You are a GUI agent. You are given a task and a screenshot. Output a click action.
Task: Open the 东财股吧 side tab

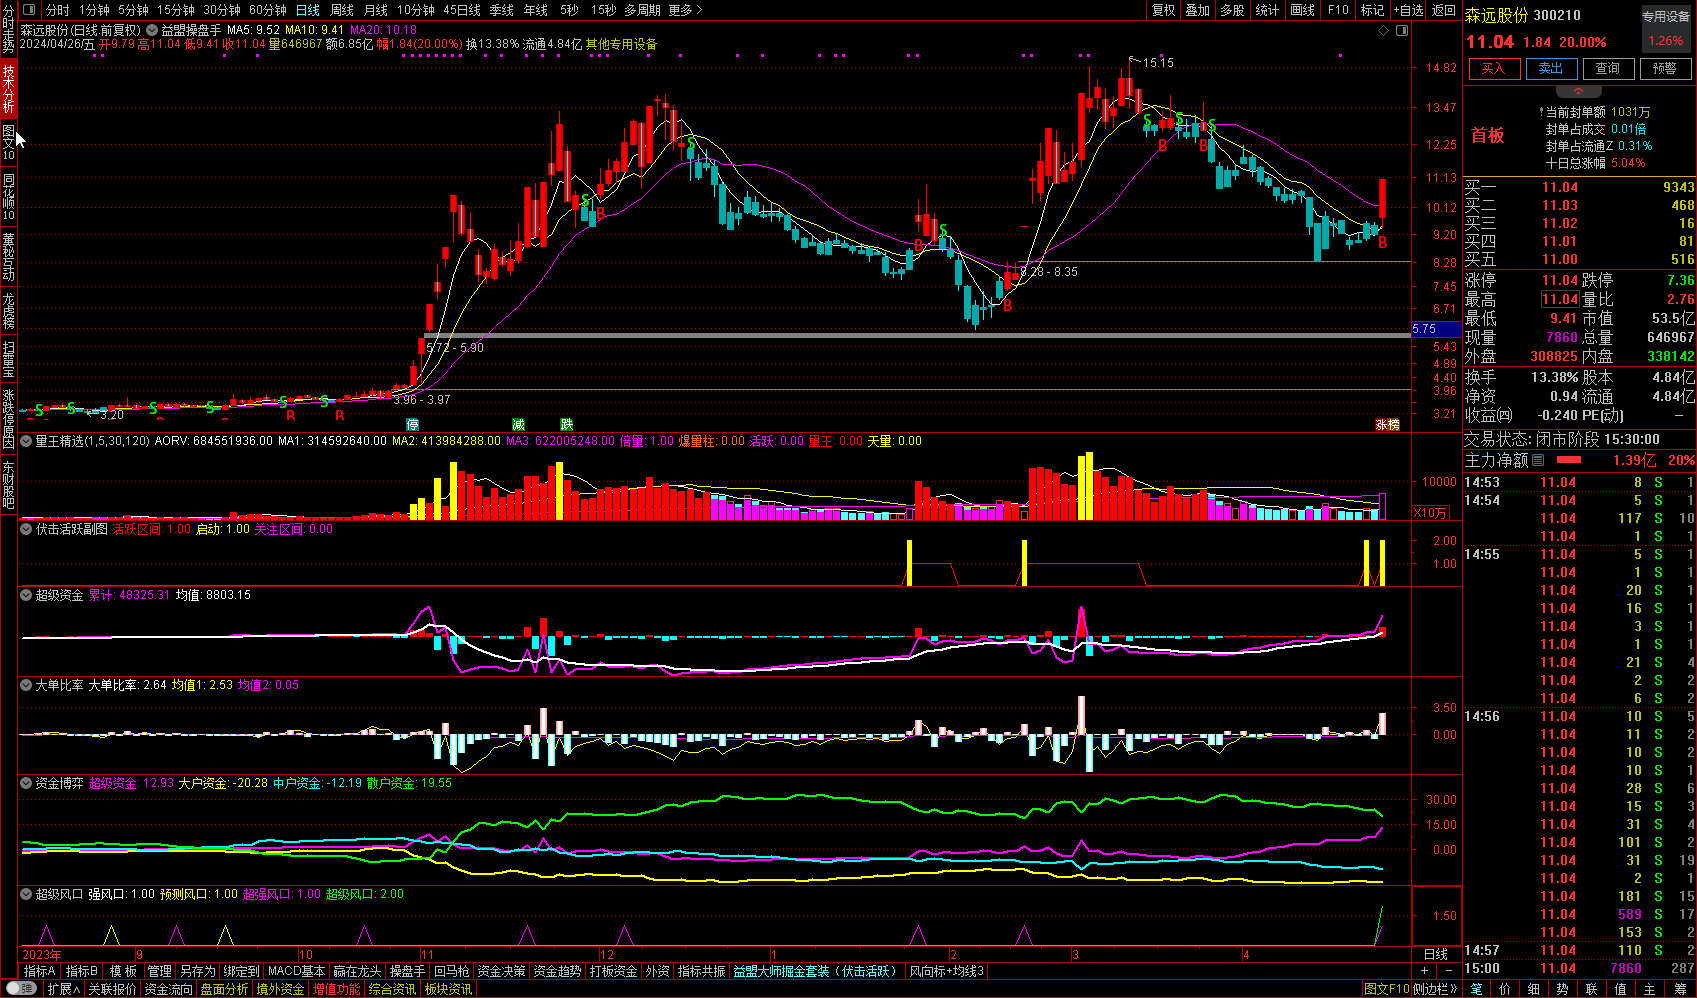pyautogui.click(x=8, y=484)
